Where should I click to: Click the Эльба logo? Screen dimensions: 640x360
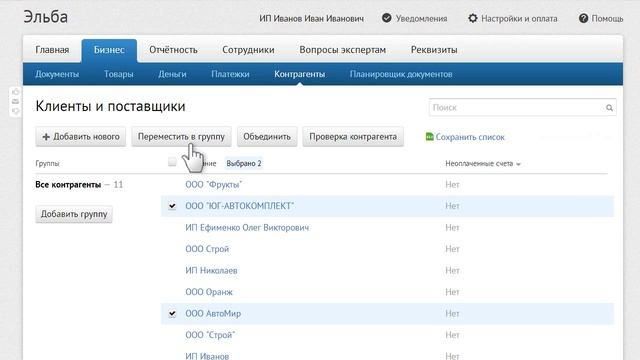[46, 17]
